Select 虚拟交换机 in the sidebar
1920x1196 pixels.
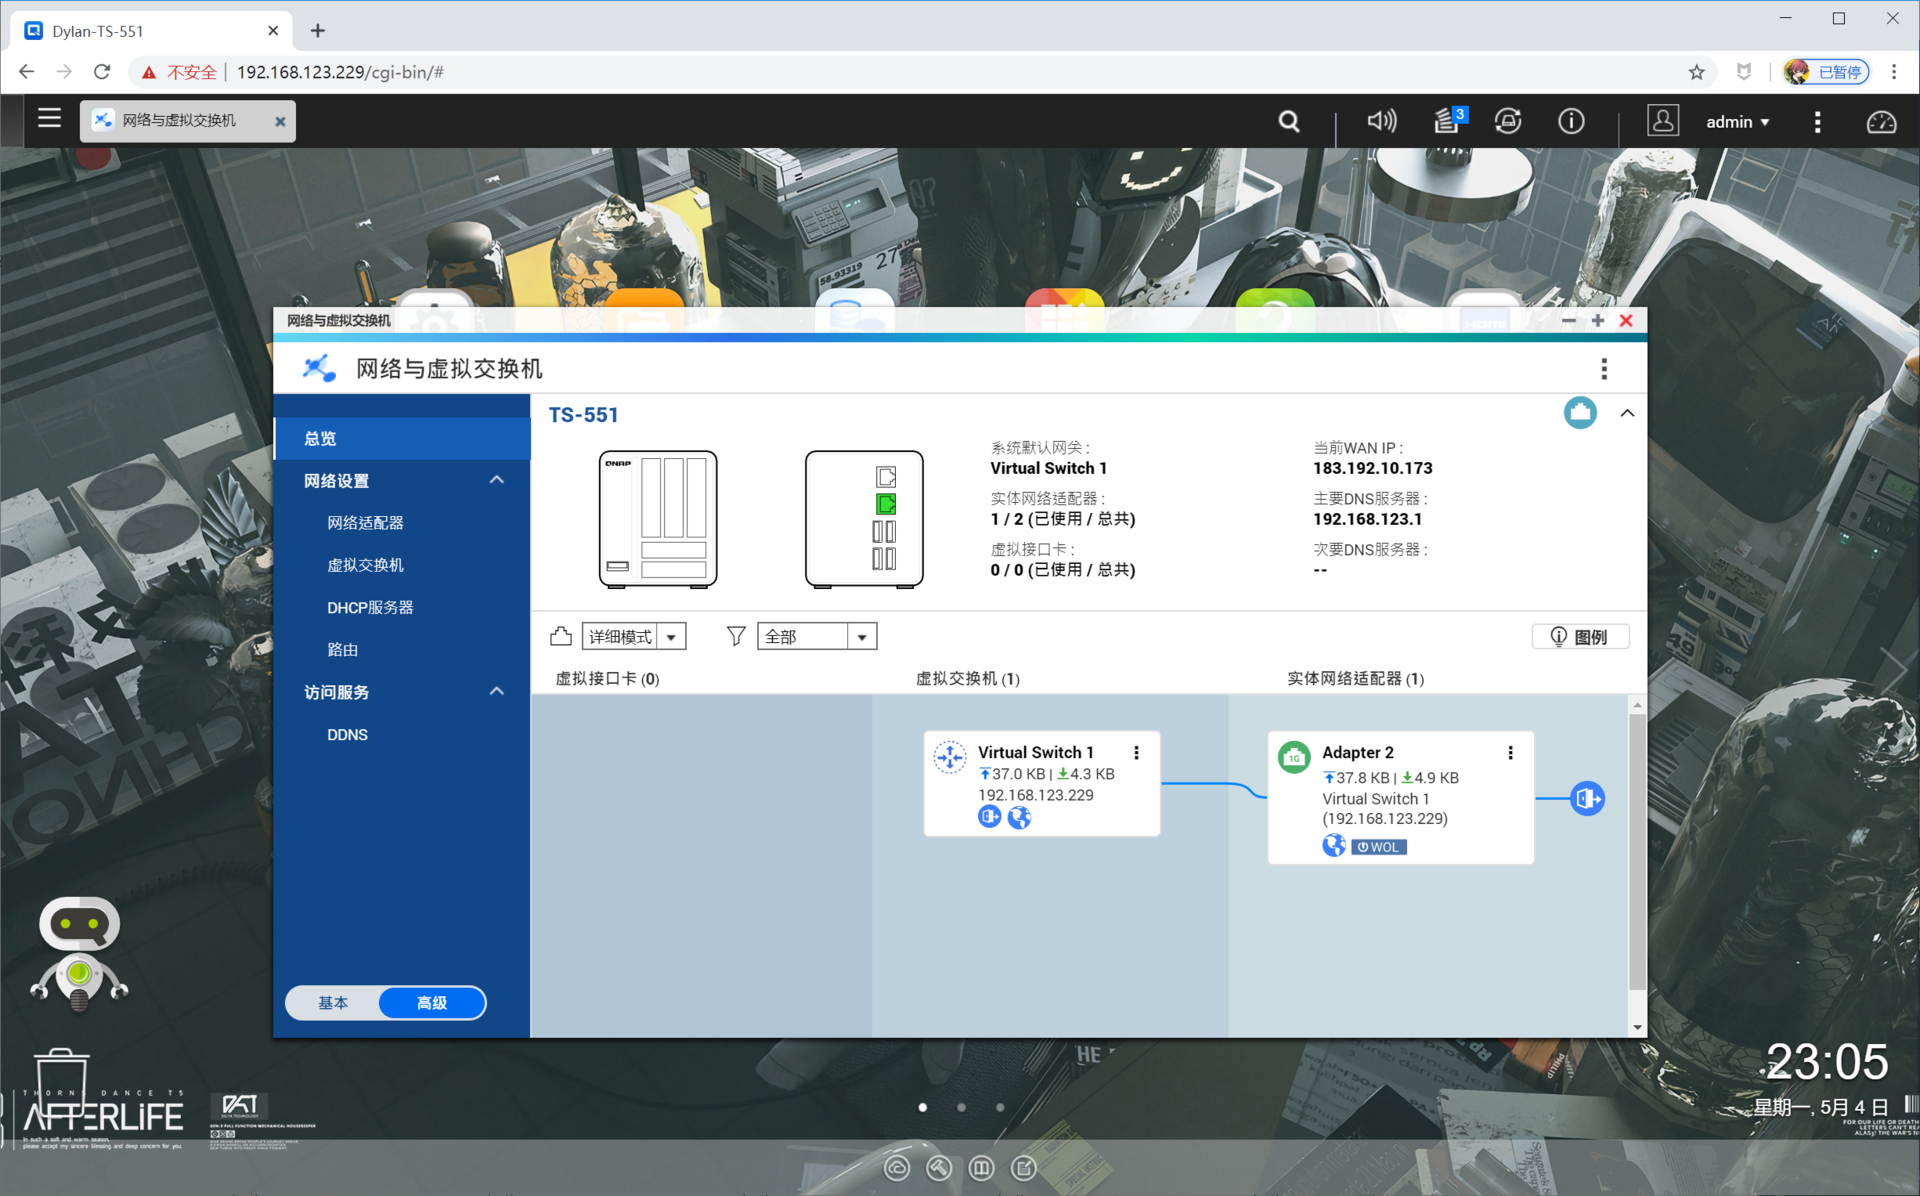365,565
